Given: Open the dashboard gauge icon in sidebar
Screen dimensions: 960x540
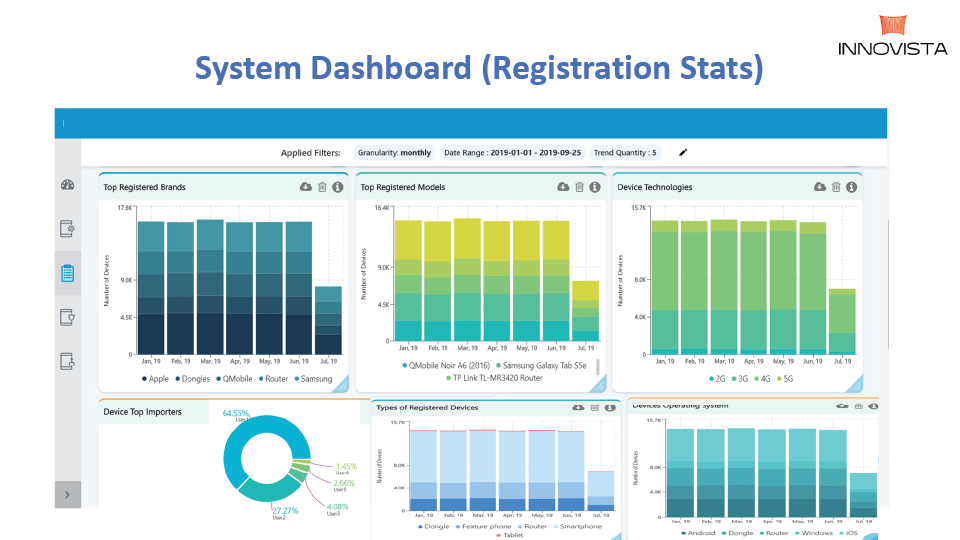Looking at the screenshot, I should tap(68, 185).
